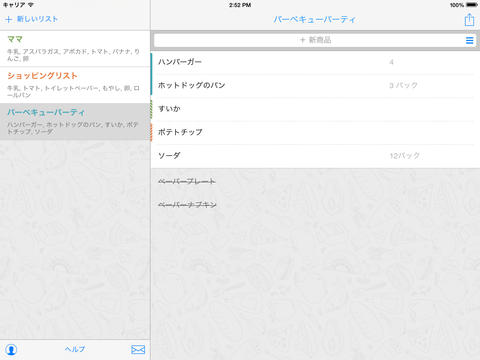Select the ショッピングリスト list
Image resolution: width=480 pixels, height=360 pixels.
pos(75,85)
